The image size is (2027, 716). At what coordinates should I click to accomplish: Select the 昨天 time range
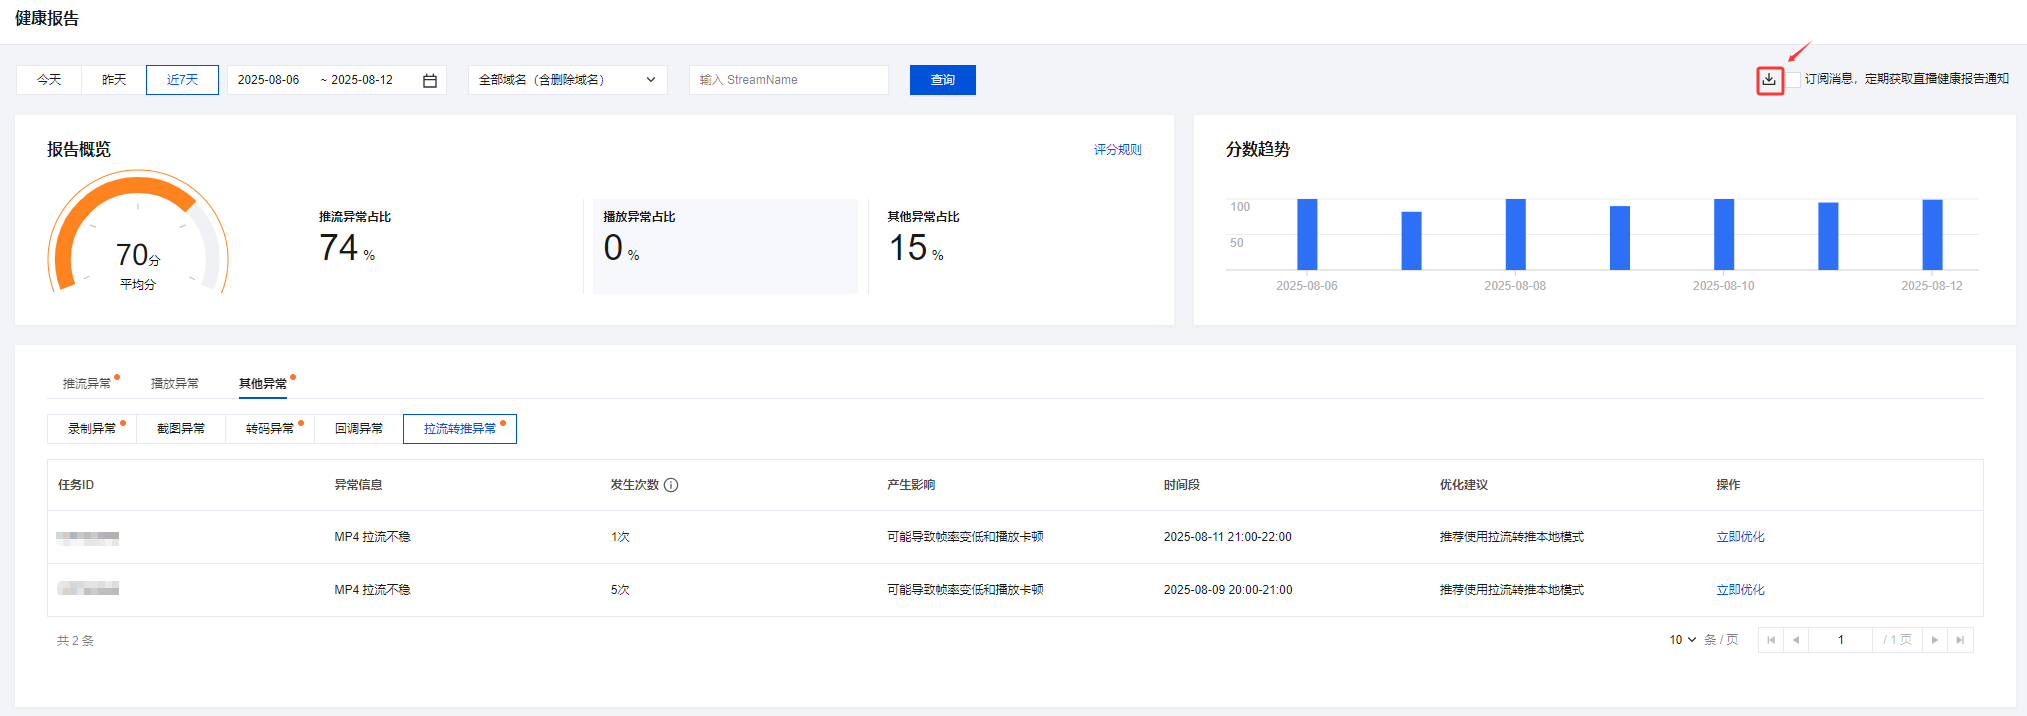click(x=114, y=80)
